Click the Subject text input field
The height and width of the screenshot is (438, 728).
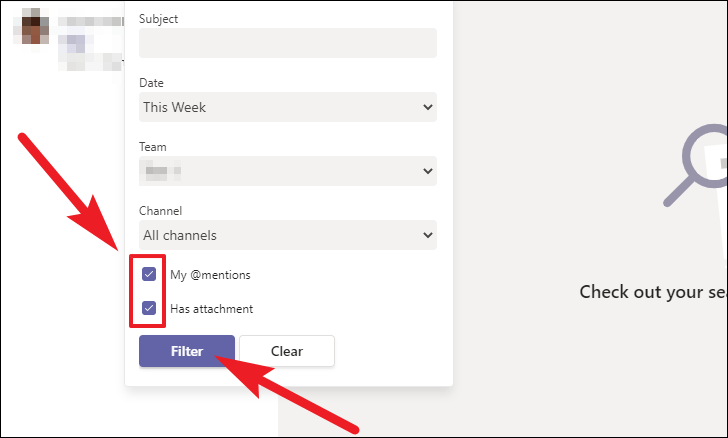(x=287, y=43)
